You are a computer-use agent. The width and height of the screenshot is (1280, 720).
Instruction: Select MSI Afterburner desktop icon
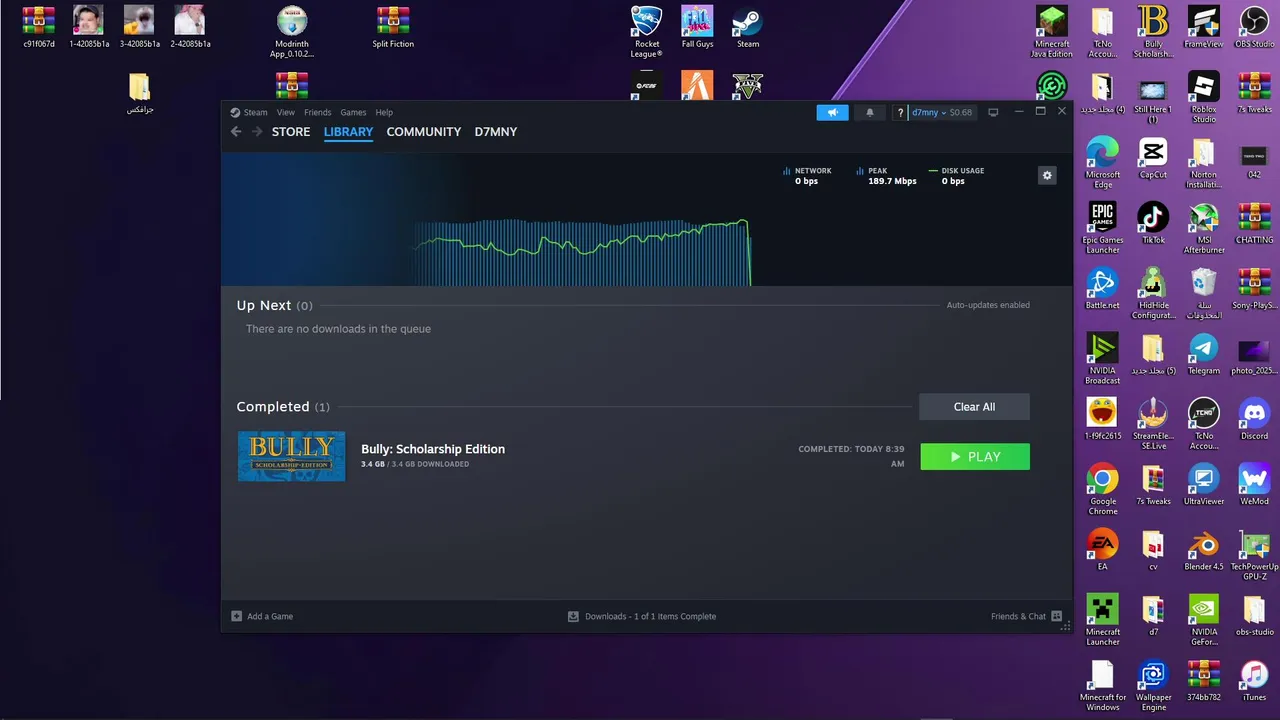point(1204,228)
